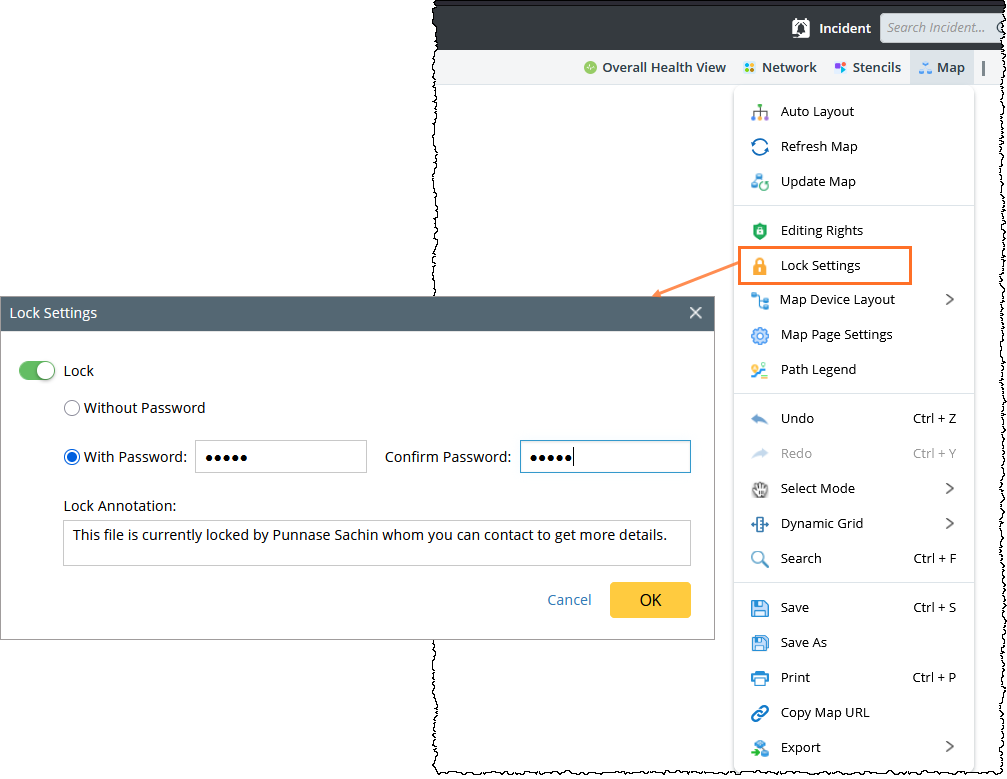Click the Incident alarm icon

800,28
